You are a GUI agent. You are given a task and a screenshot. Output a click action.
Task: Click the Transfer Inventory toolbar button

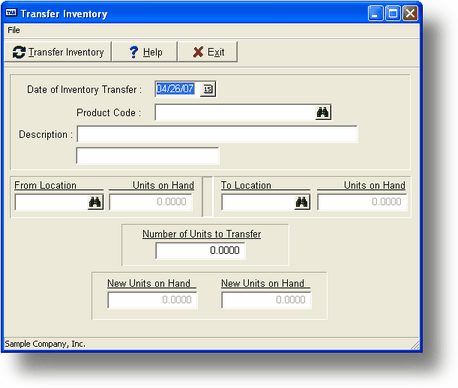tap(58, 52)
